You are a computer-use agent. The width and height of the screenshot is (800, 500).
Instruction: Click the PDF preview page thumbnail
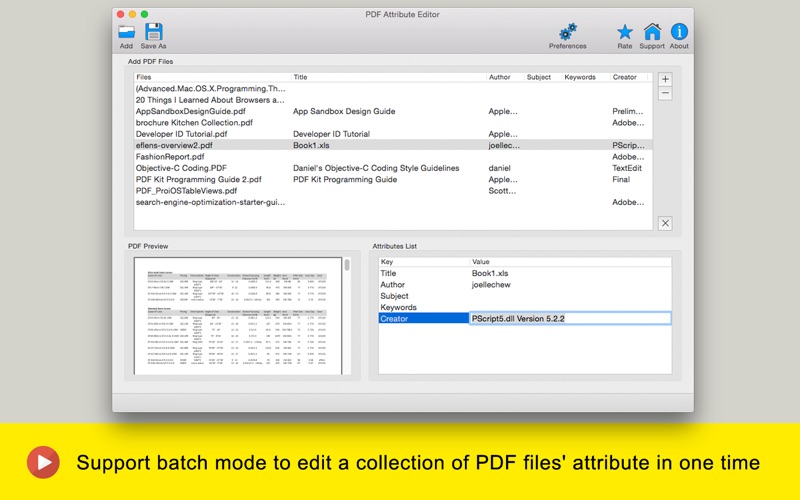238,316
